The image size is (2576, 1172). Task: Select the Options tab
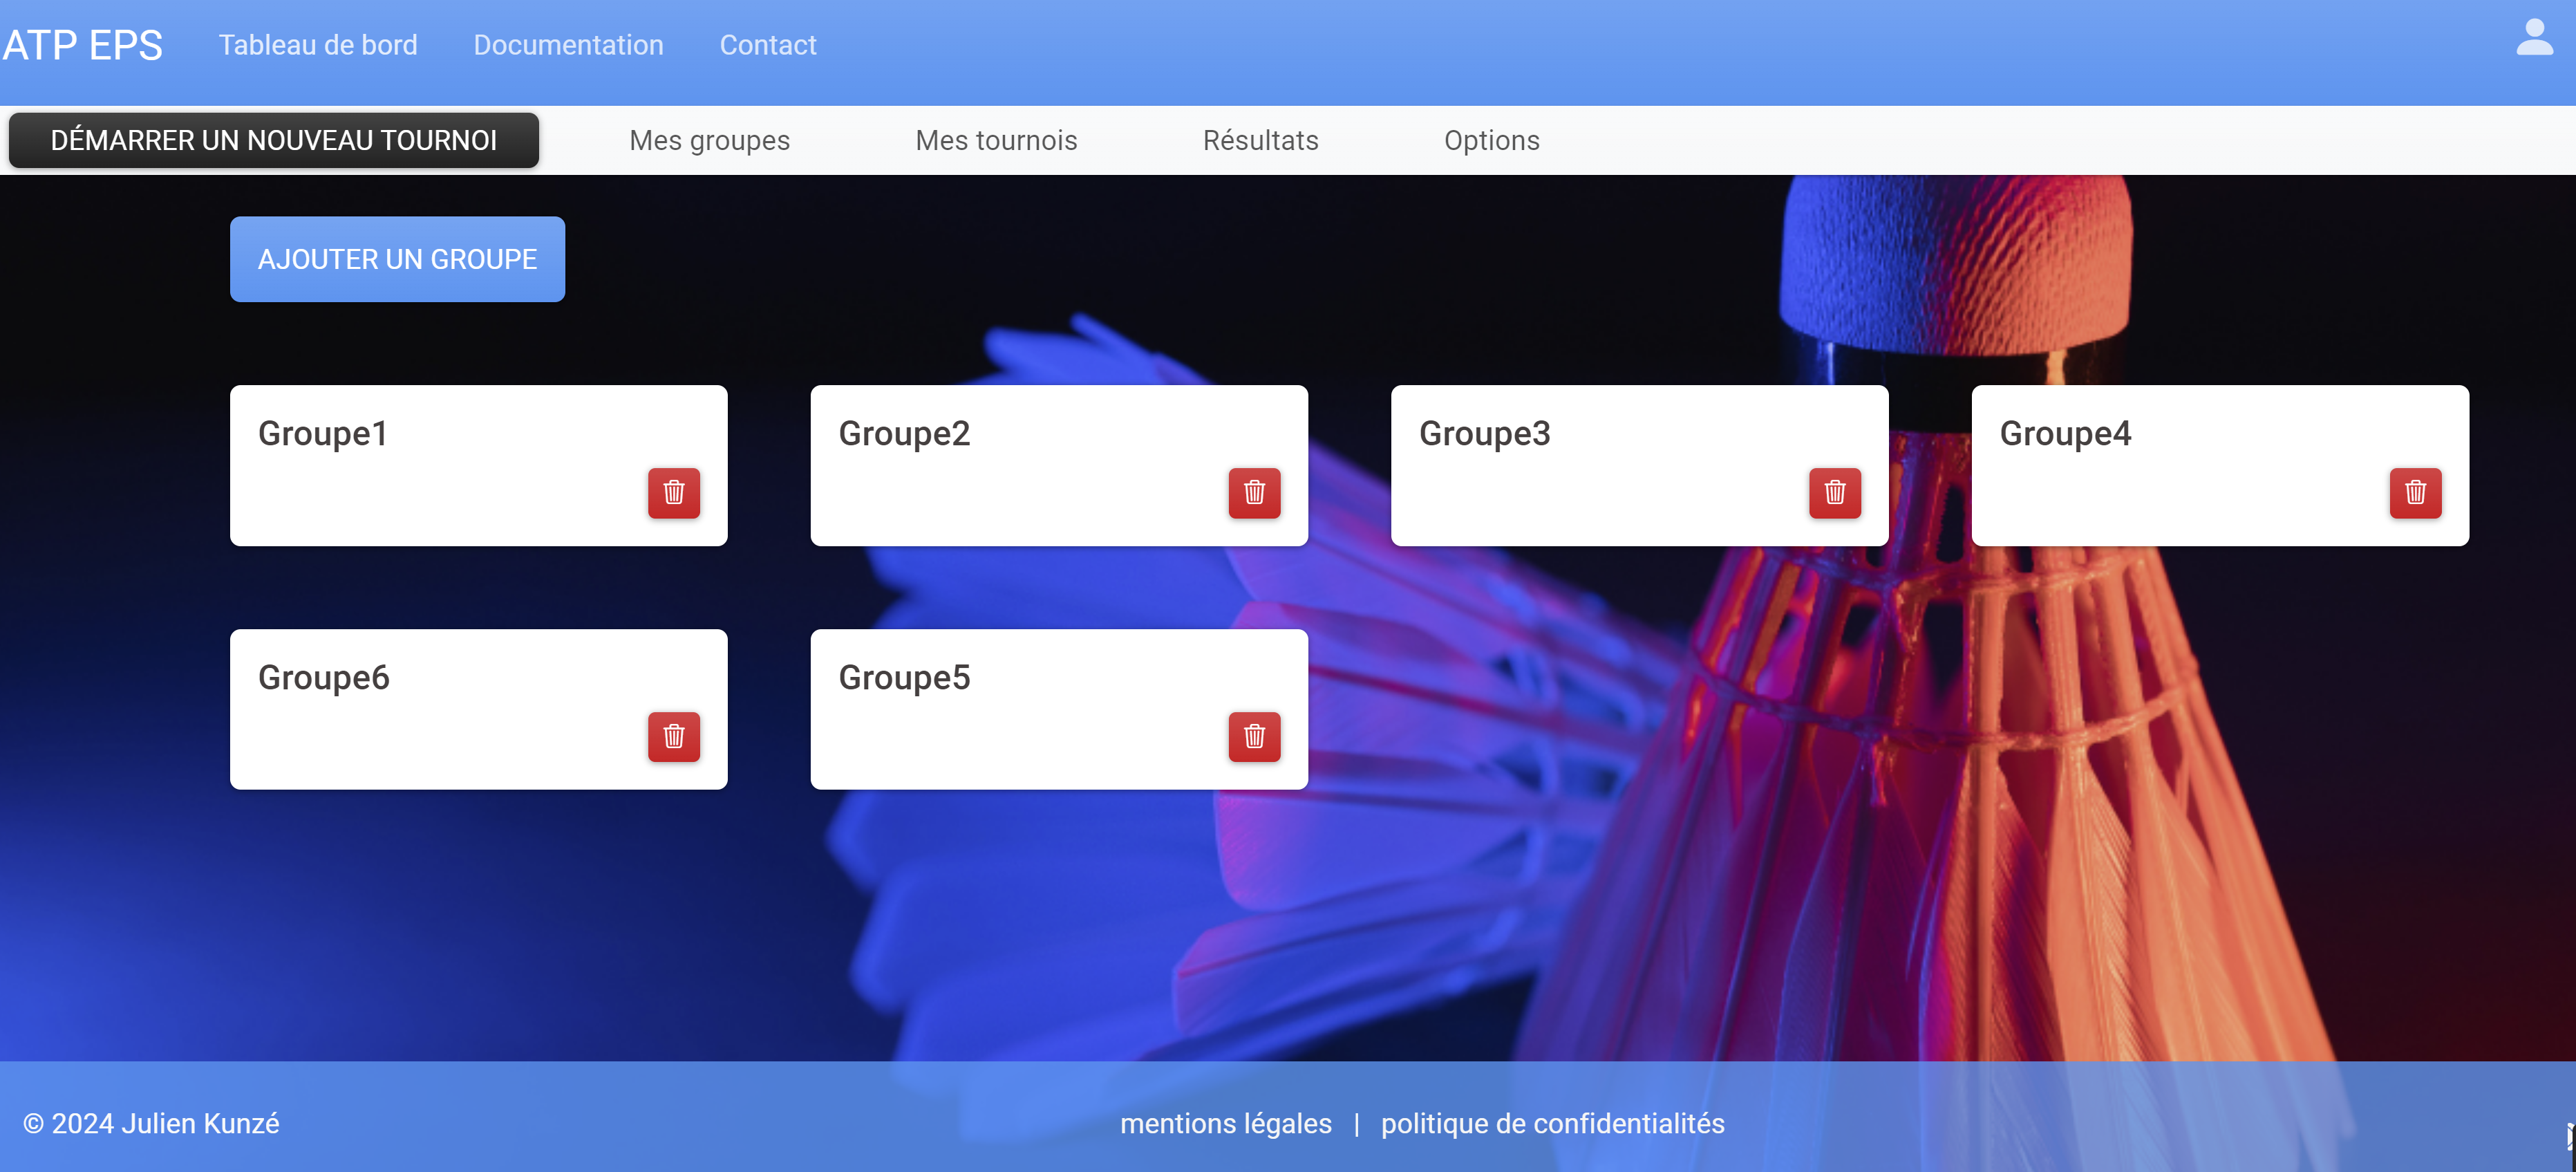[x=1491, y=140]
